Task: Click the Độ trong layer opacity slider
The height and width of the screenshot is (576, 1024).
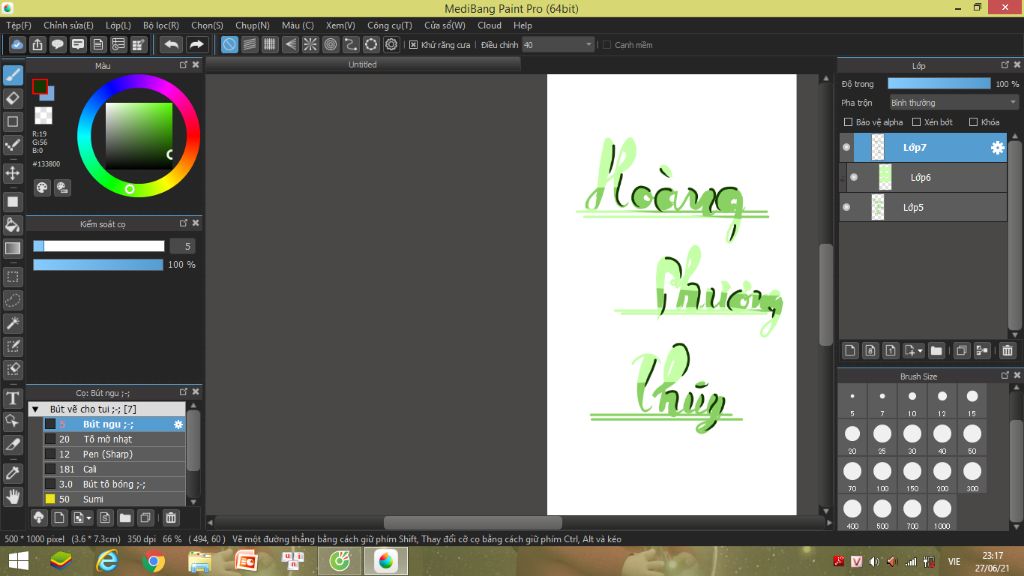Action: coord(938,84)
